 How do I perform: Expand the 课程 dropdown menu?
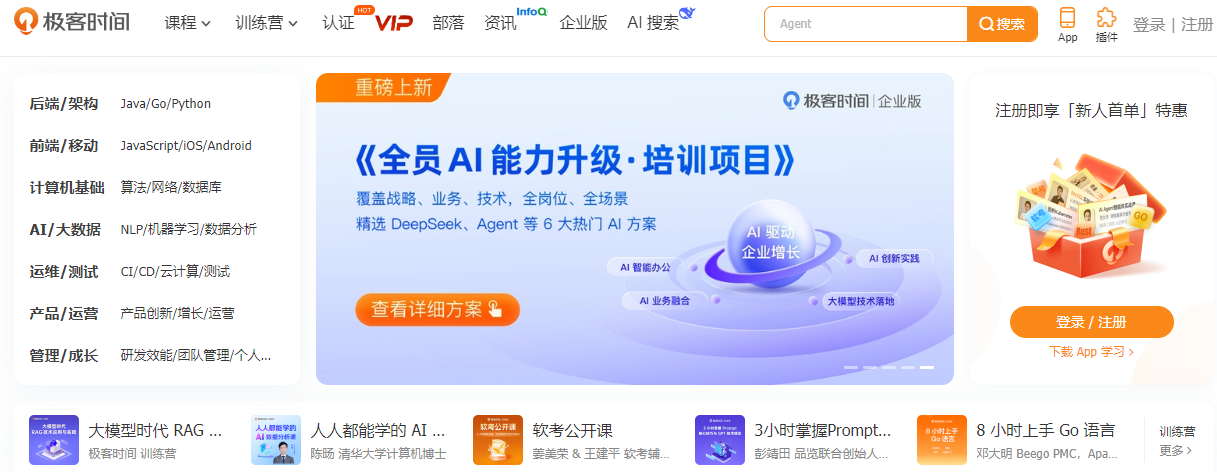(x=188, y=23)
